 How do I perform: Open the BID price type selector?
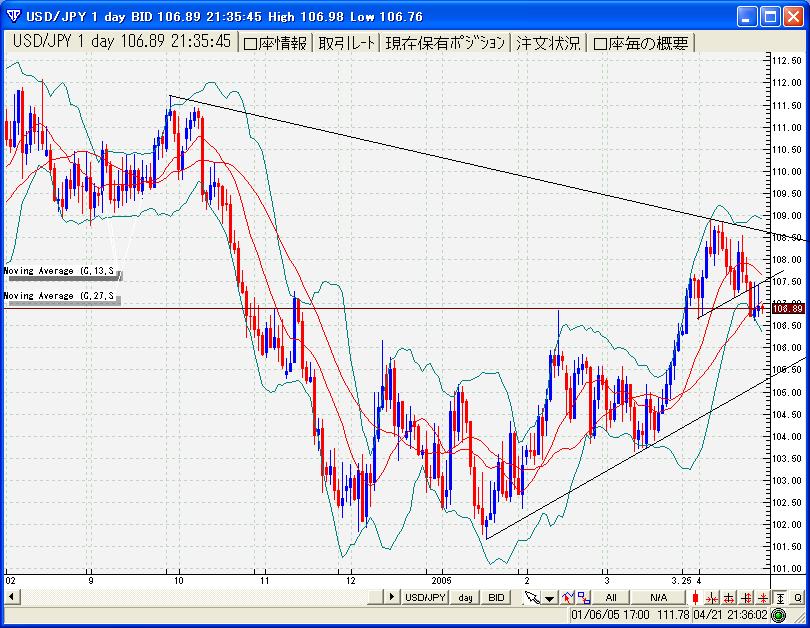pos(496,598)
